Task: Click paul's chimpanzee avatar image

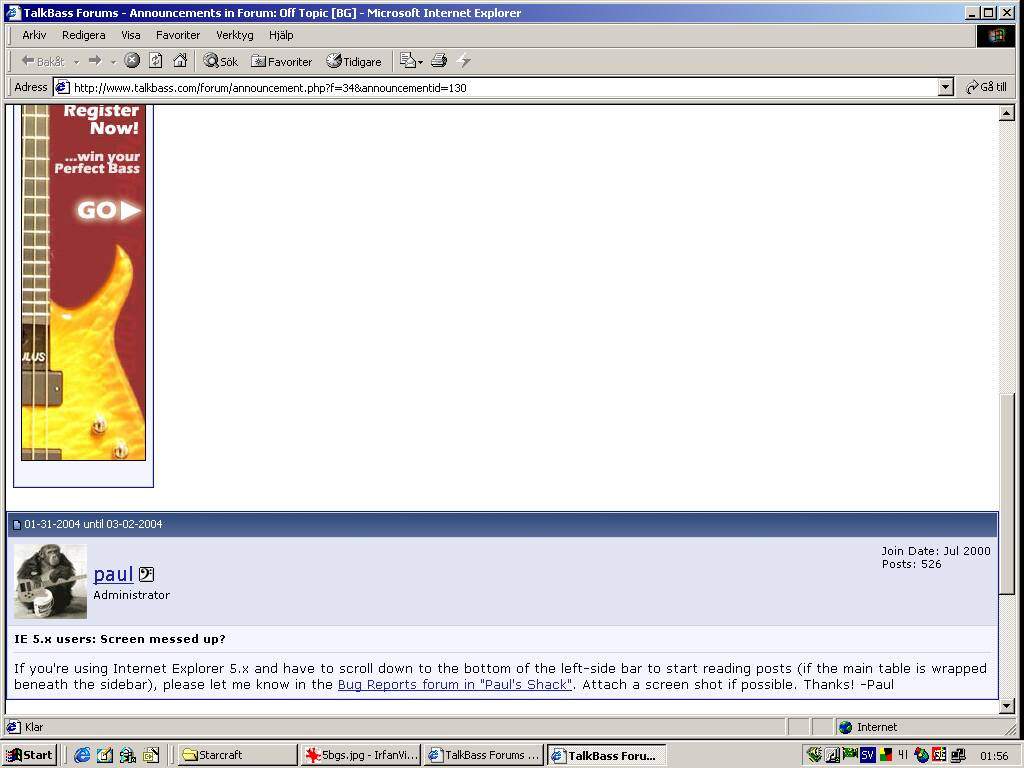Action: point(50,581)
